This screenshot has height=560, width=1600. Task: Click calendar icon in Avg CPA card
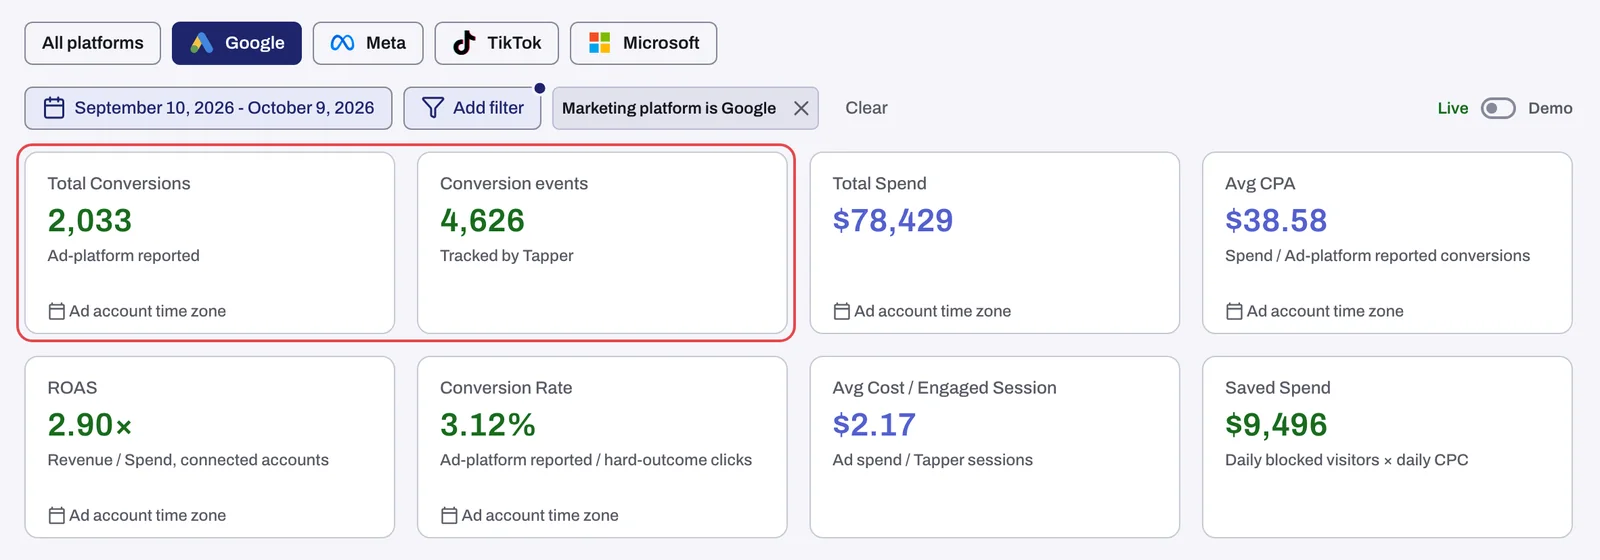coord(1235,311)
